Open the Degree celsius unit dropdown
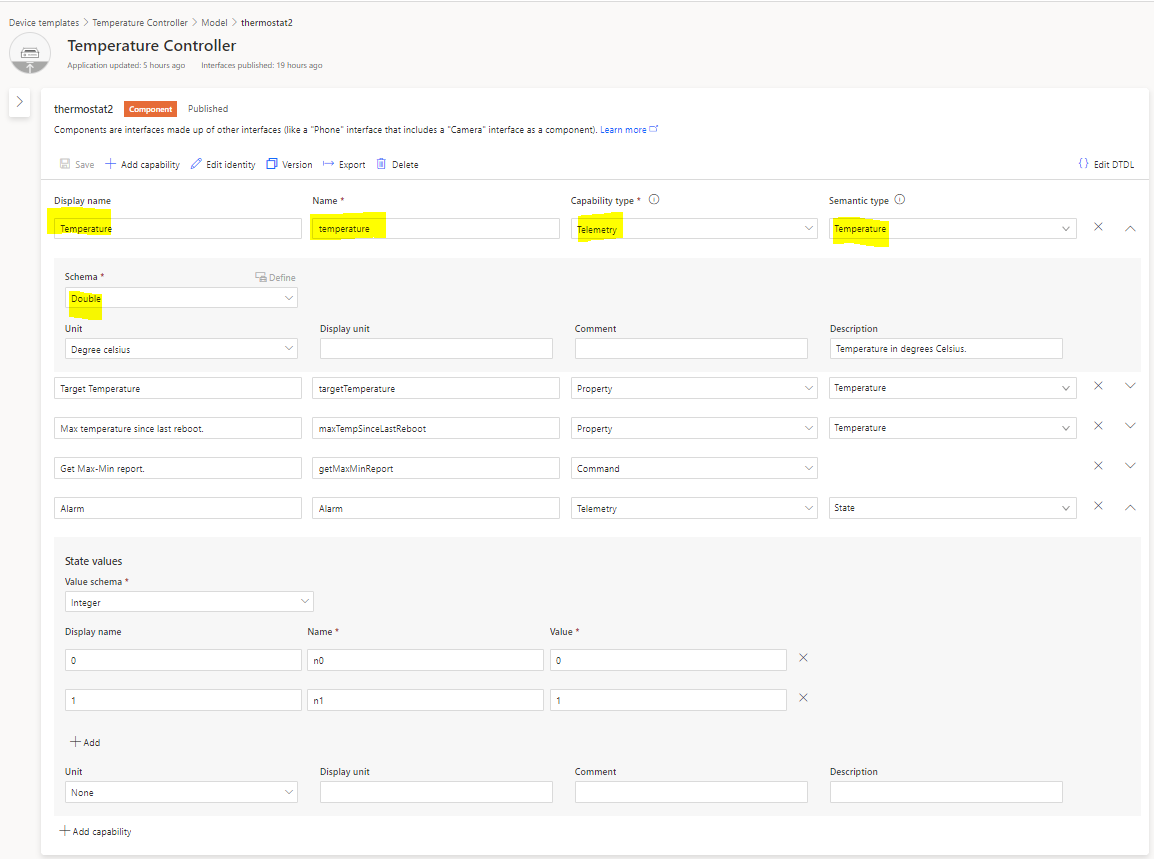 click(181, 349)
